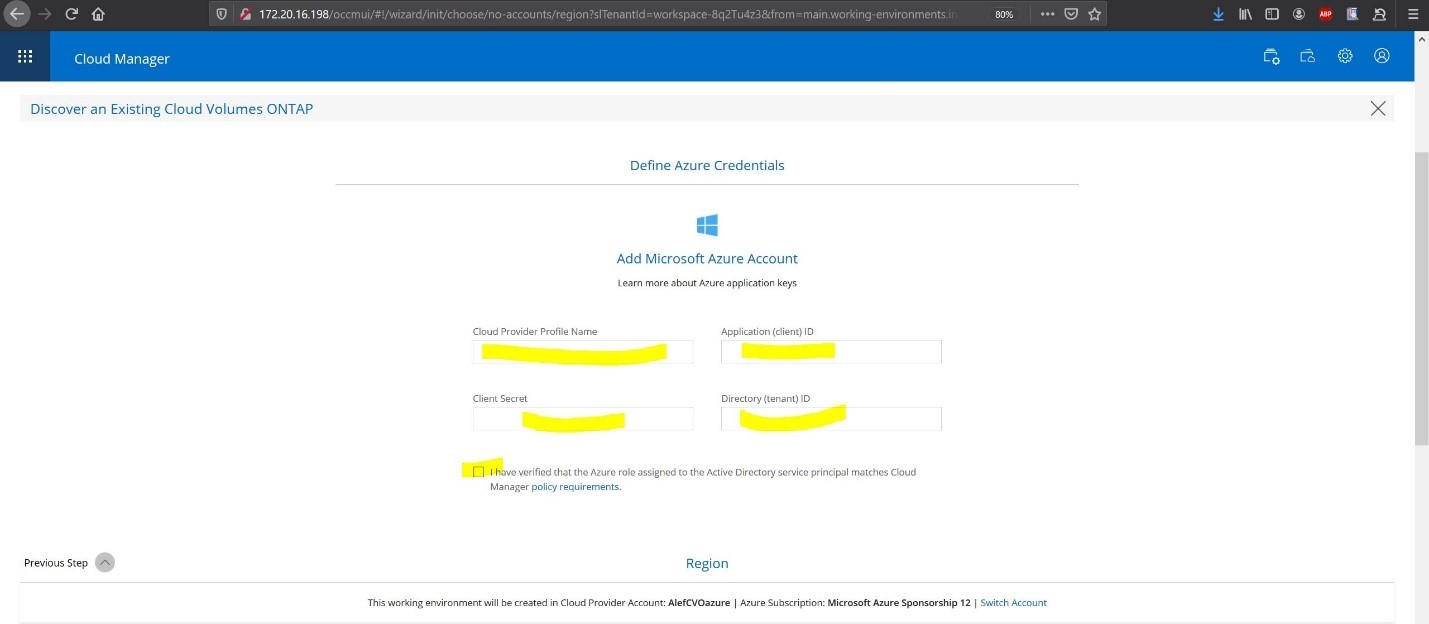Go back using the browser back arrow
Screen dimensions: 1429x624
(17, 15)
